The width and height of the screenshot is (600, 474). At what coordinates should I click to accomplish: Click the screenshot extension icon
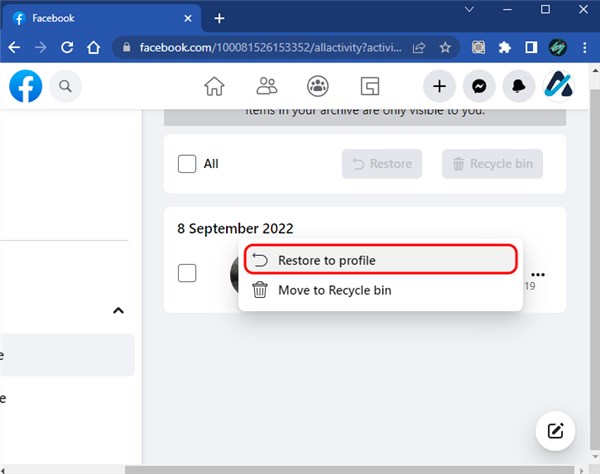(x=478, y=47)
